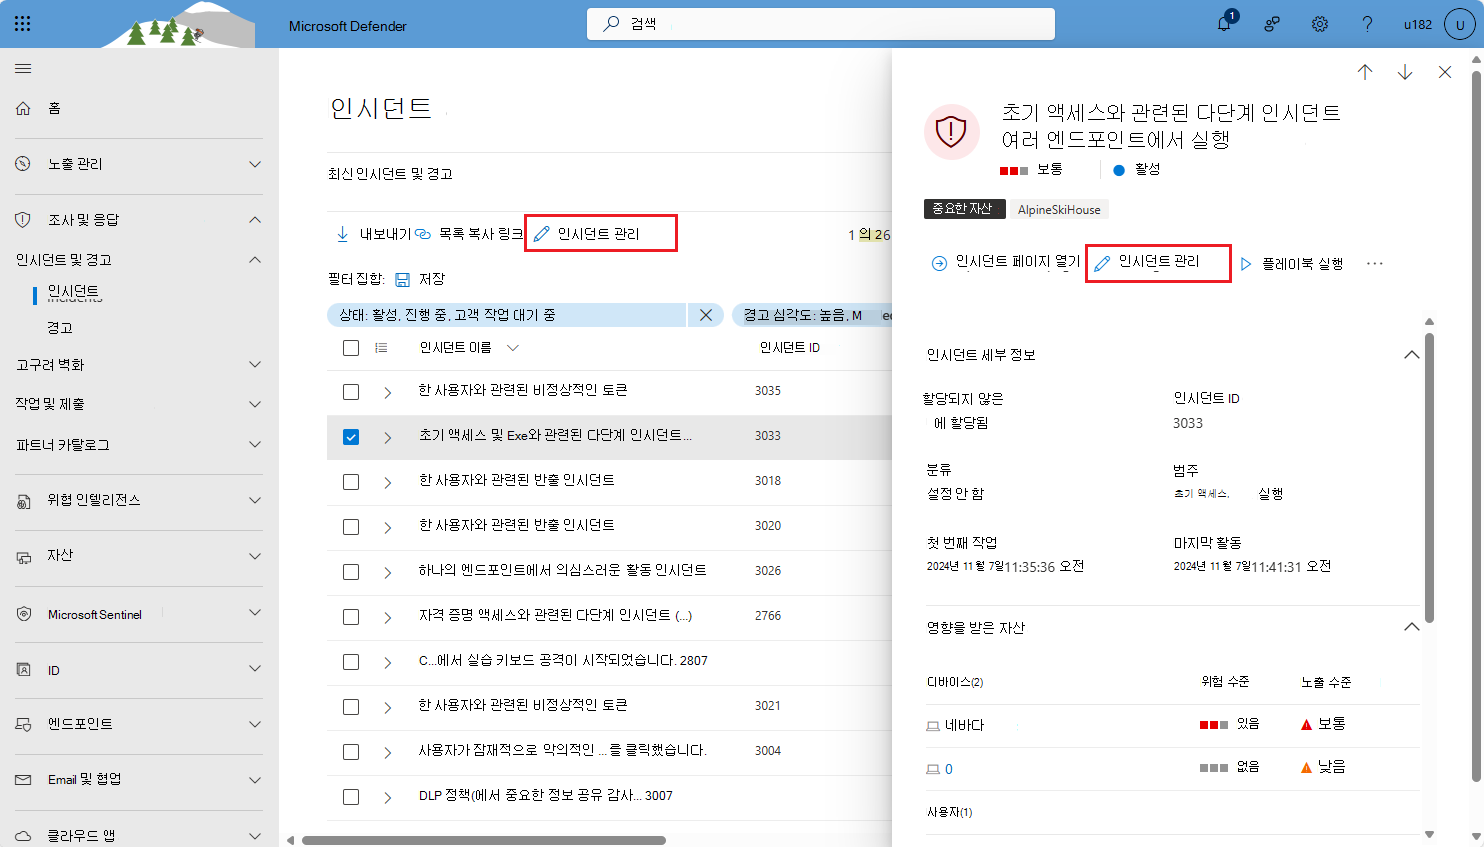Toggle the select-all incidents checkbox
This screenshot has height=847, width=1484.
pos(351,348)
